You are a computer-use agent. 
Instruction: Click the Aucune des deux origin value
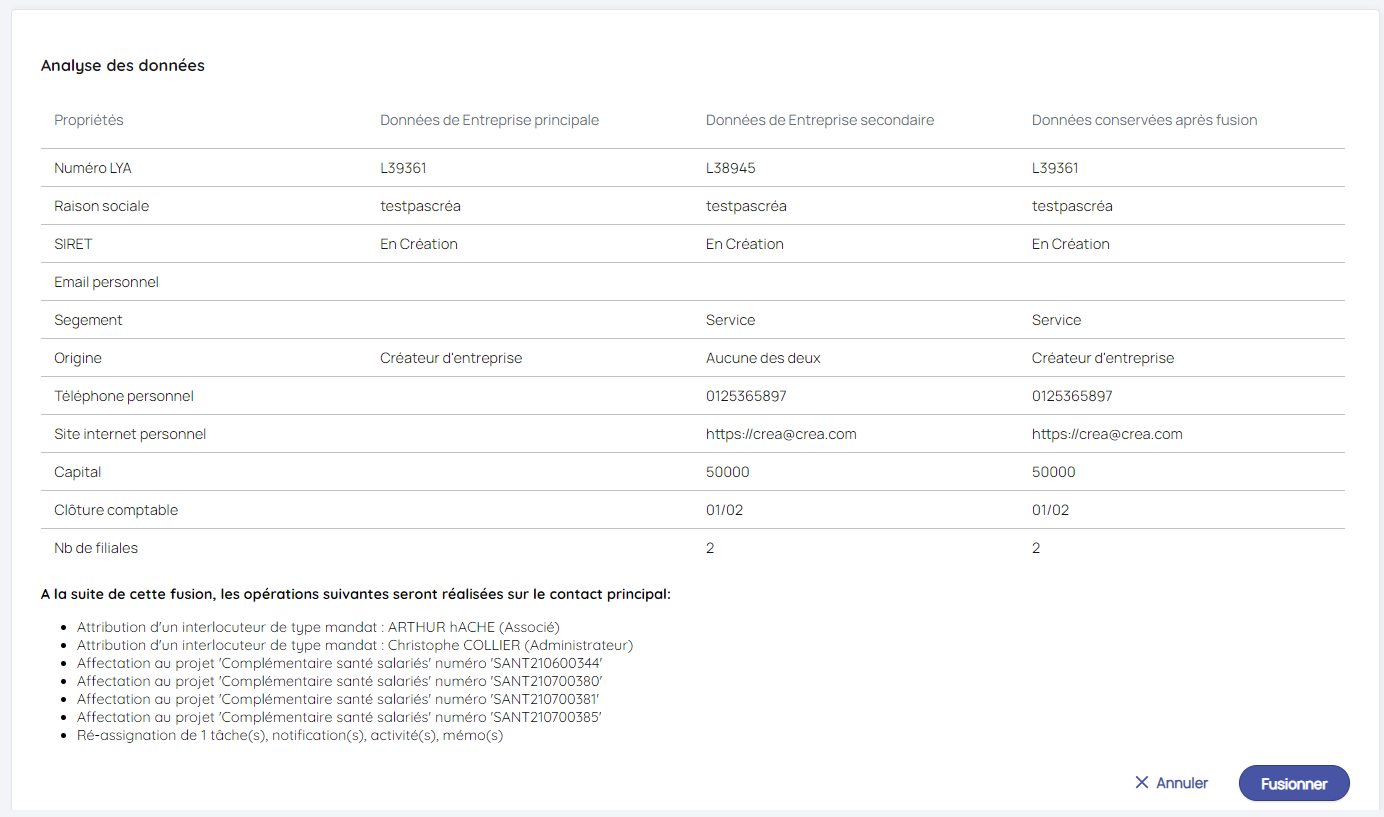763,358
